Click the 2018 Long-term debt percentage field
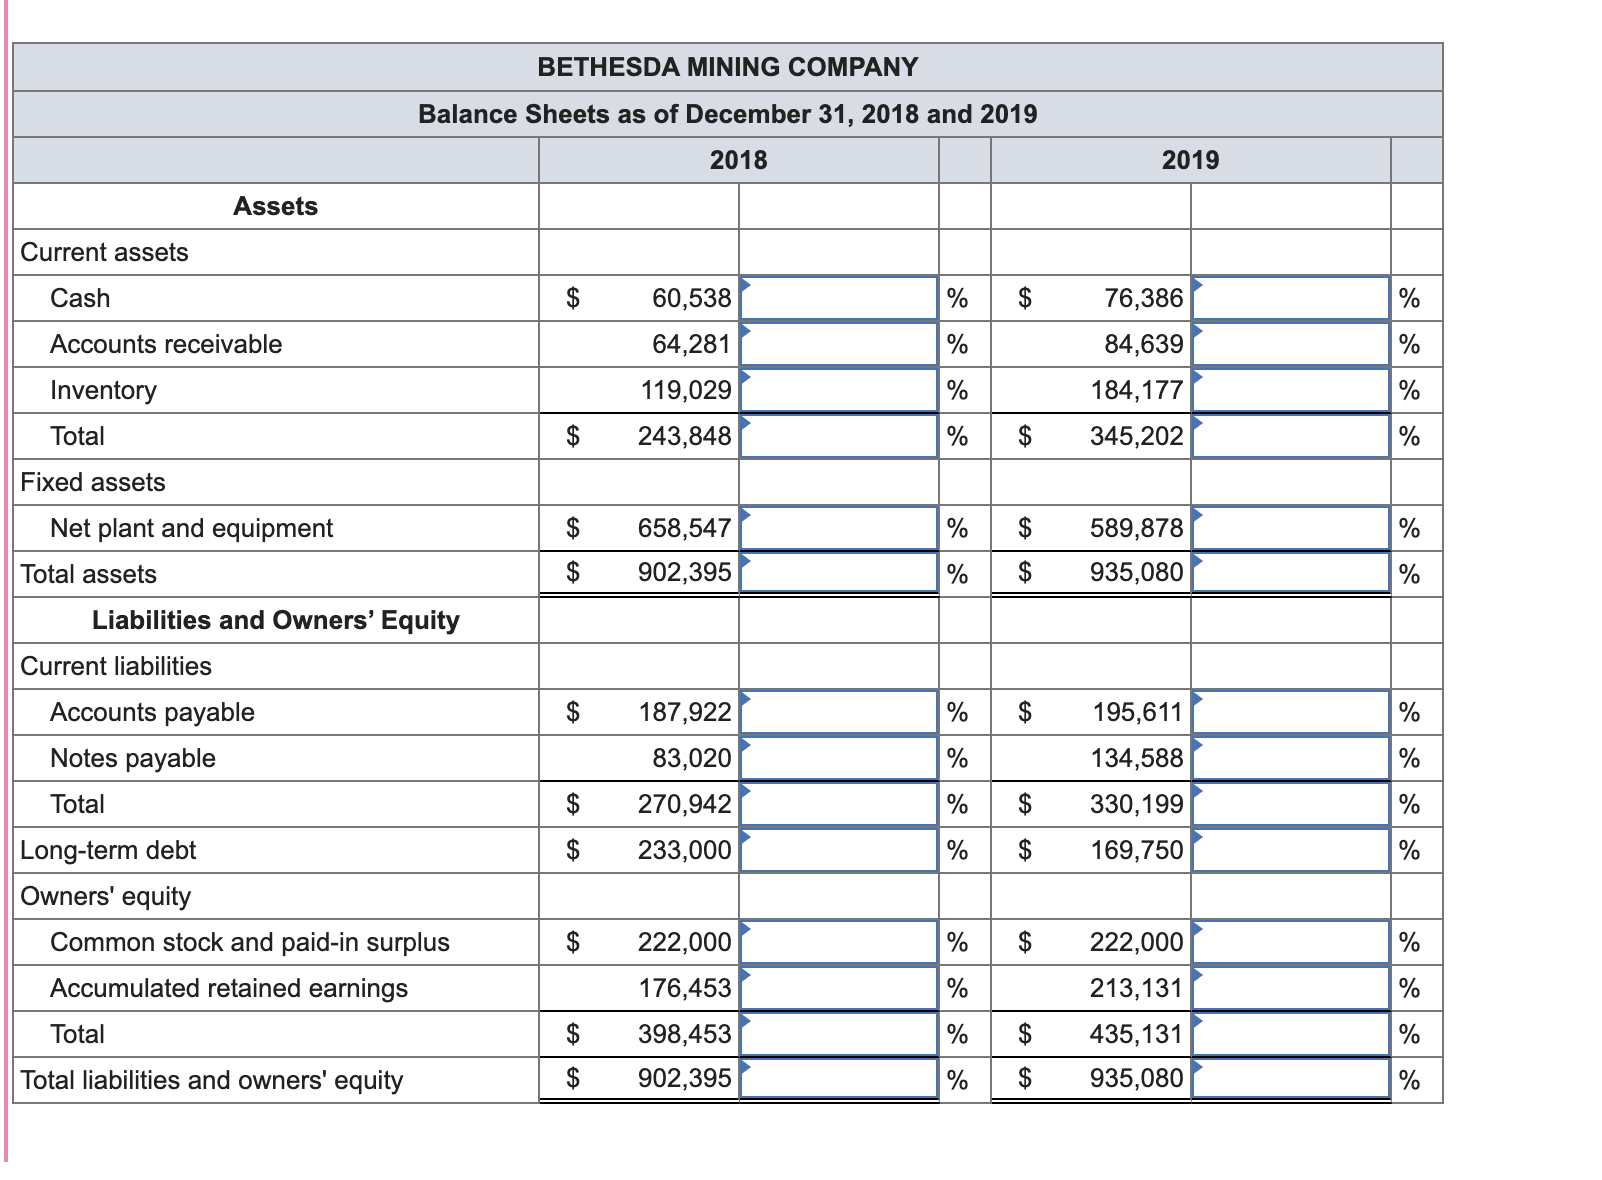Viewport: 1602px width, 1180px height. pyautogui.click(x=838, y=849)
